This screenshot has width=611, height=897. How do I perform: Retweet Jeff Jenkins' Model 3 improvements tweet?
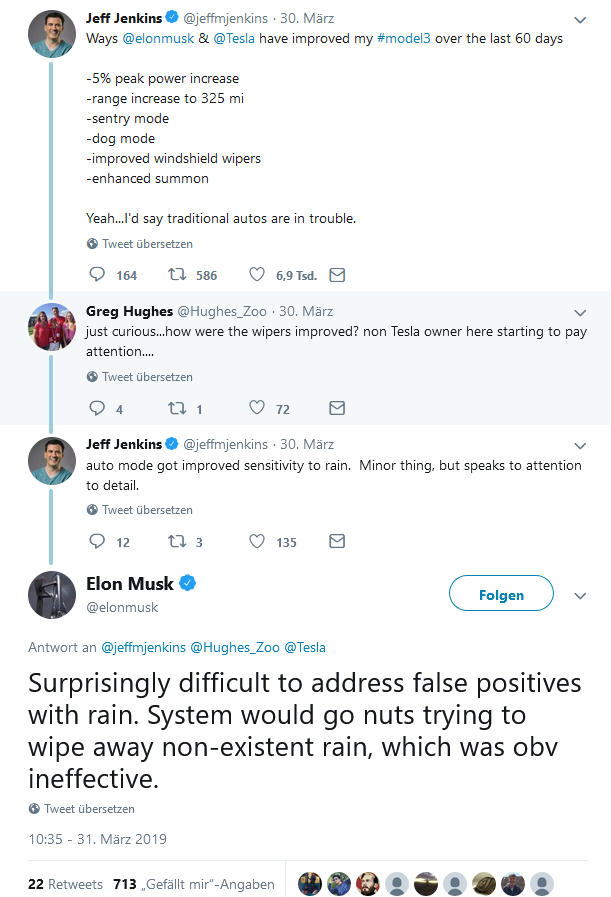coord(178,274)
